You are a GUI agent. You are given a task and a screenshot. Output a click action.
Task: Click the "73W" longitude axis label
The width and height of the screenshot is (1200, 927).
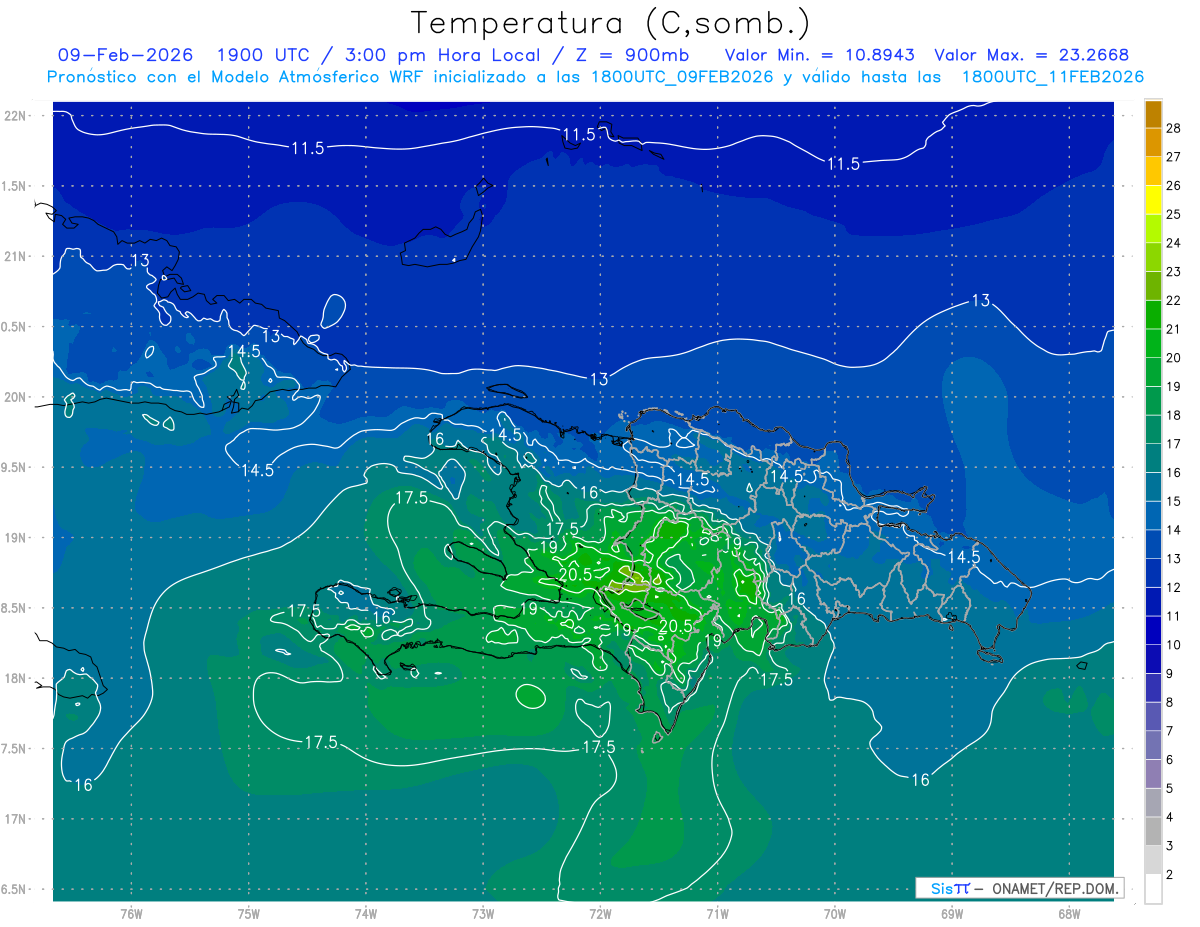coord(482,914)
